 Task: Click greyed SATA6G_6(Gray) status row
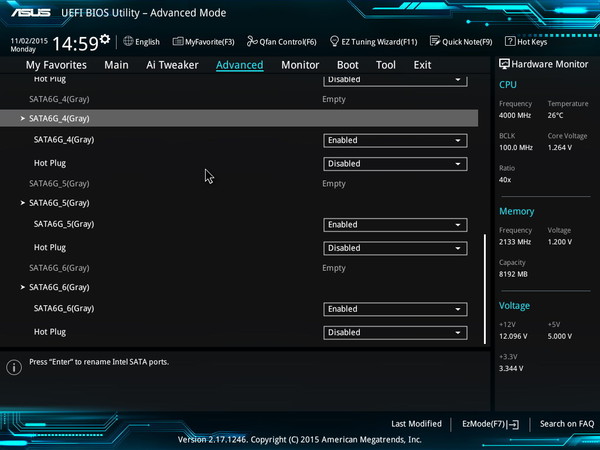coord(59,268)
